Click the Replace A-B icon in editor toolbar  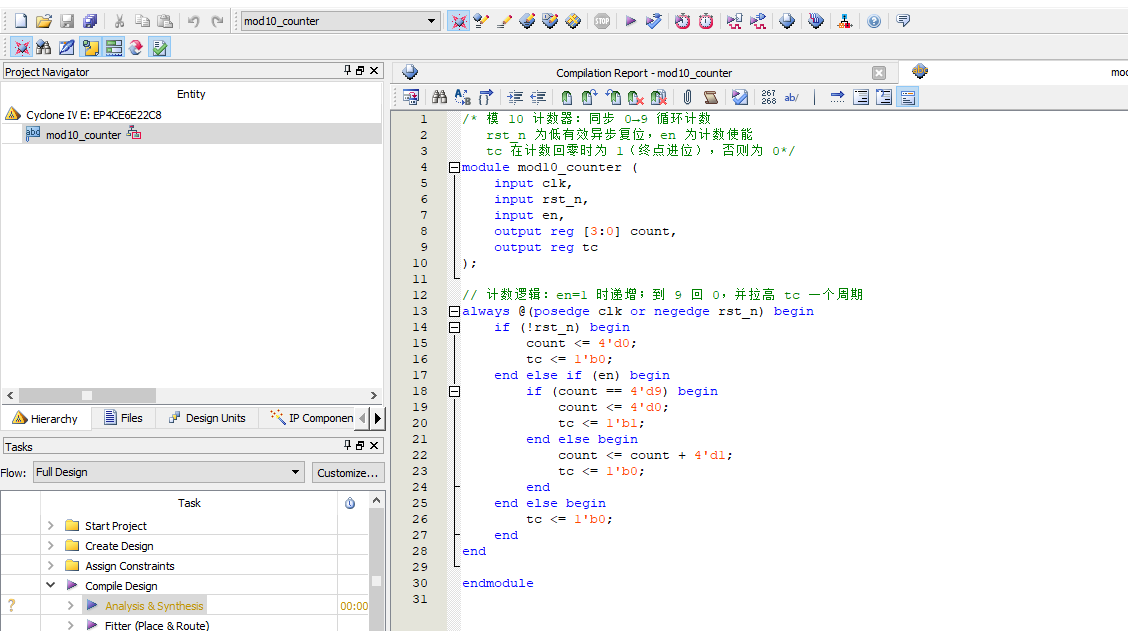coord(463,97)
